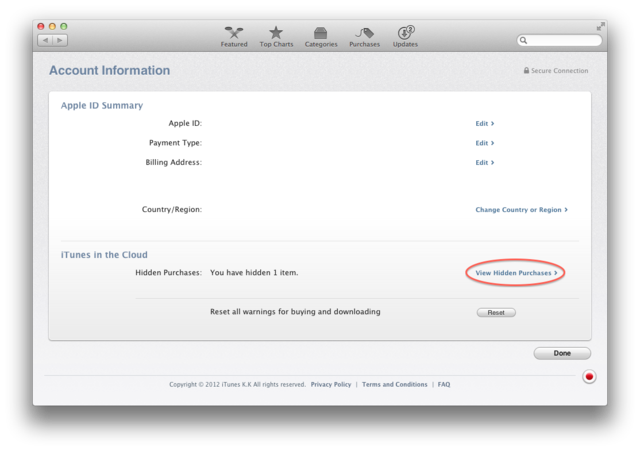Go back with the left arrow button
The height and width of the screenshot is (451, 640).
point(45,40)
